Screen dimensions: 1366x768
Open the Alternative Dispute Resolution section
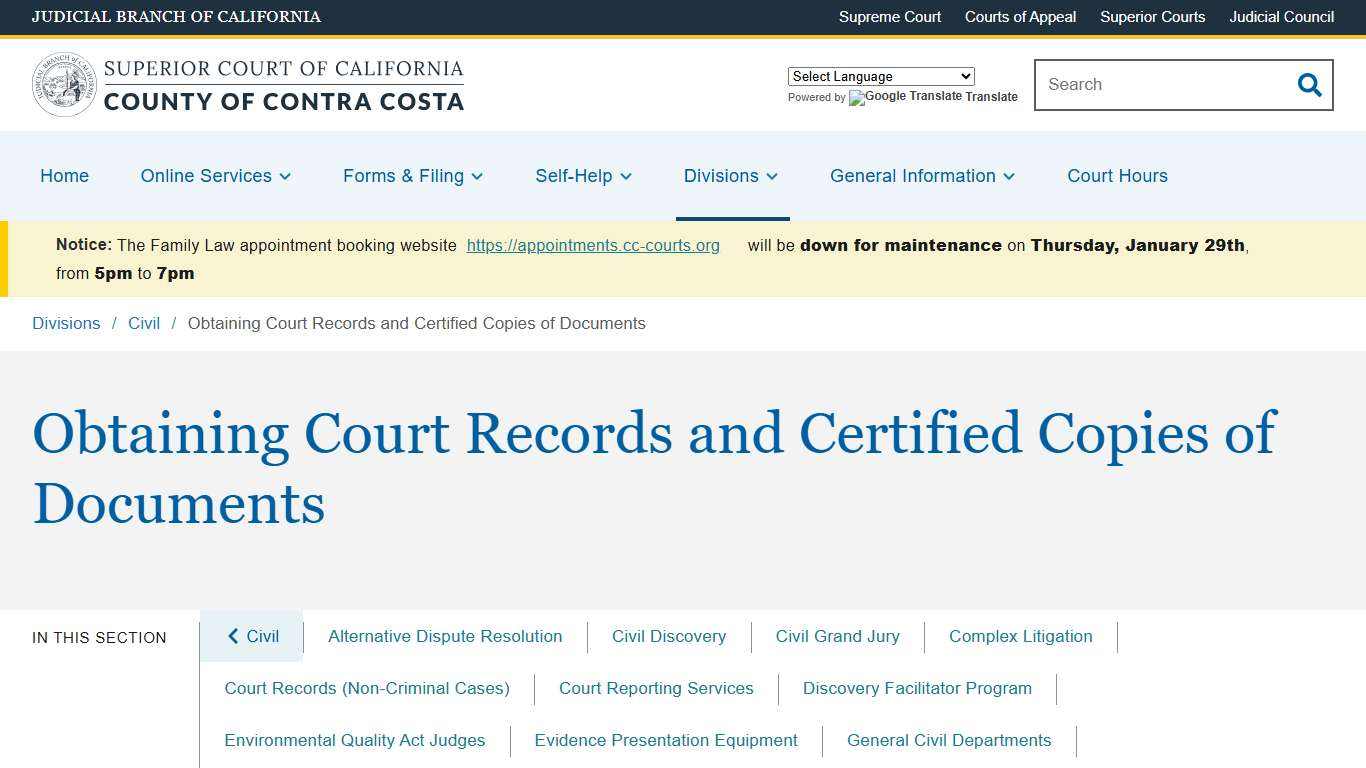pyautogui.click(x=445, y=636)
